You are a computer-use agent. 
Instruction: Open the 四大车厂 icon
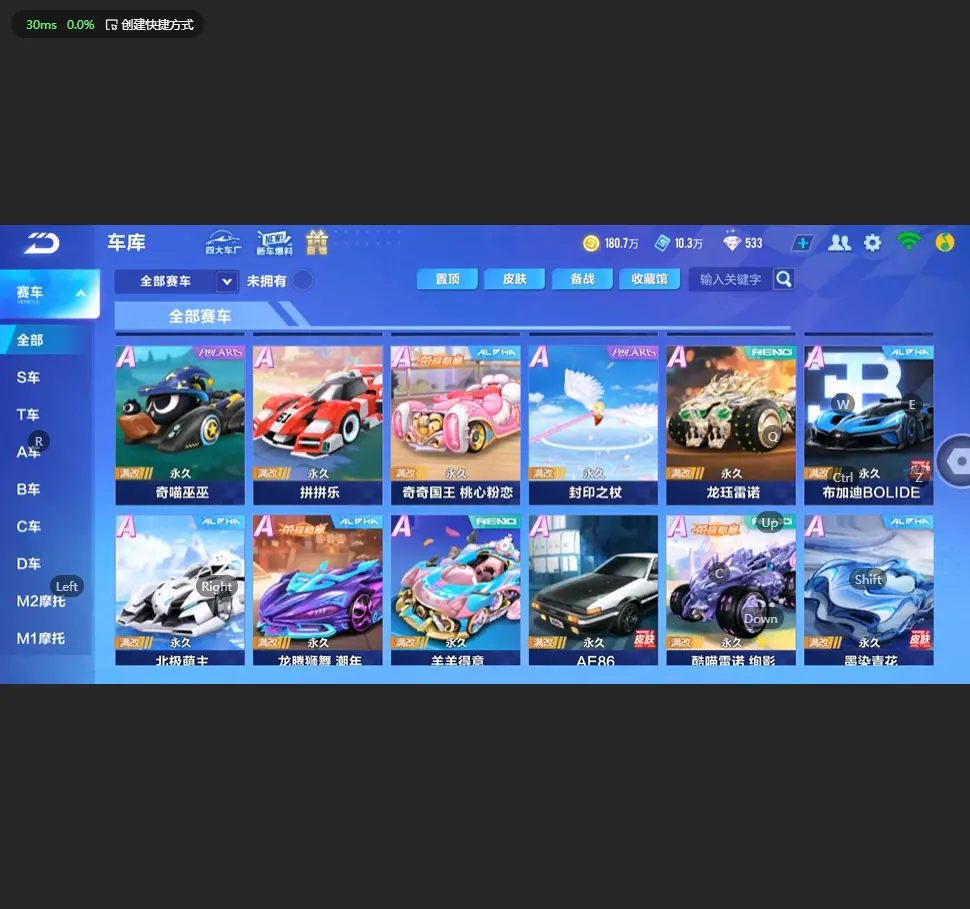(223, 243)
